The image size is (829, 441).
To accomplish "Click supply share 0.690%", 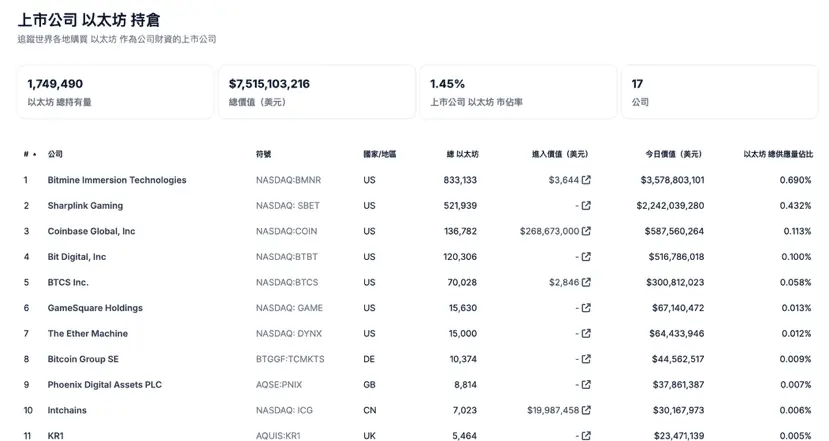I will pos(795,180).
